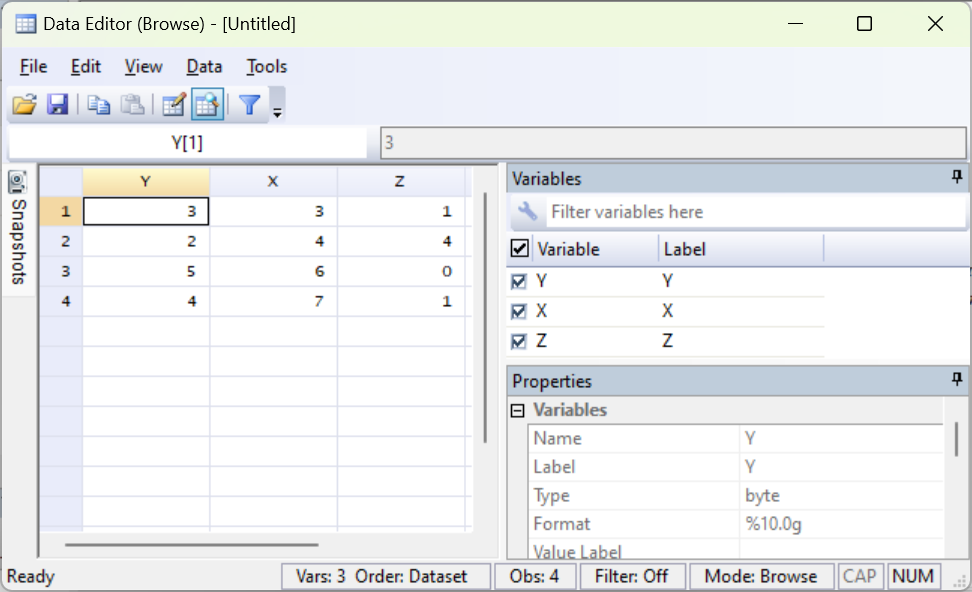Open the Edit menu
The image size is (972, 592).
[x=86, y=66]
